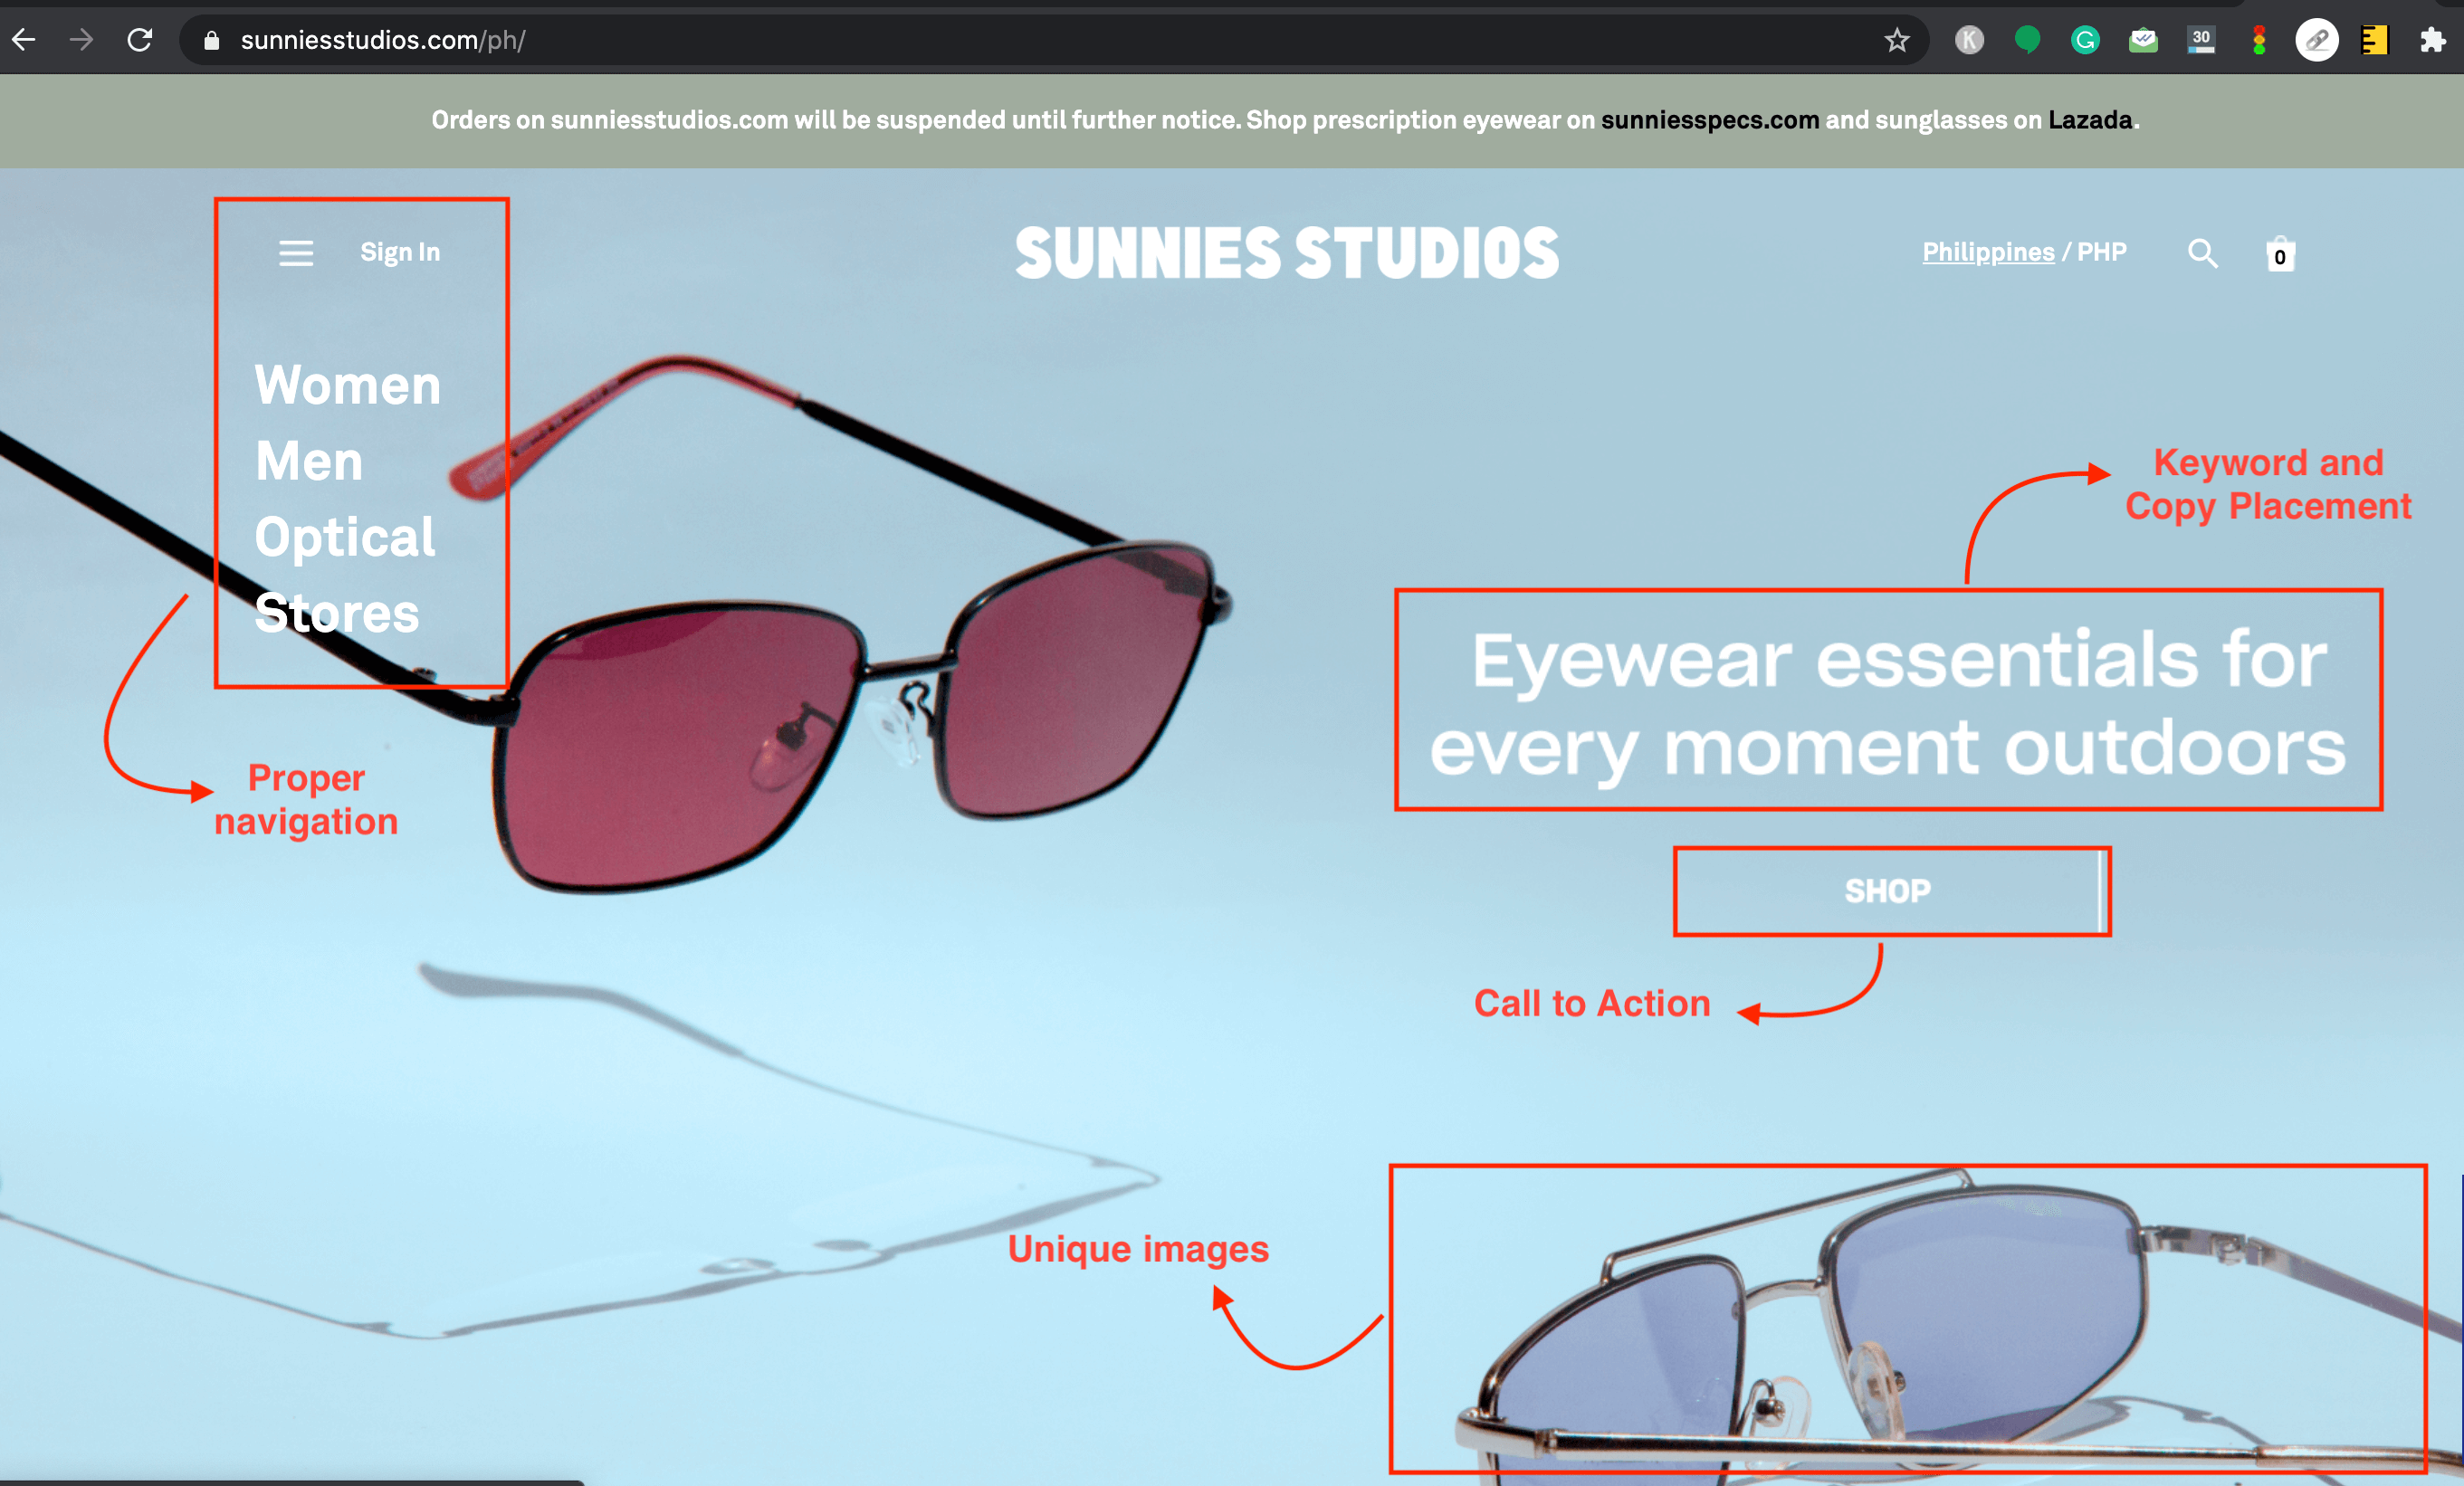Open the Stores menu item
This screenshot has height=1486, width=2464.
(x=337, y=613)
